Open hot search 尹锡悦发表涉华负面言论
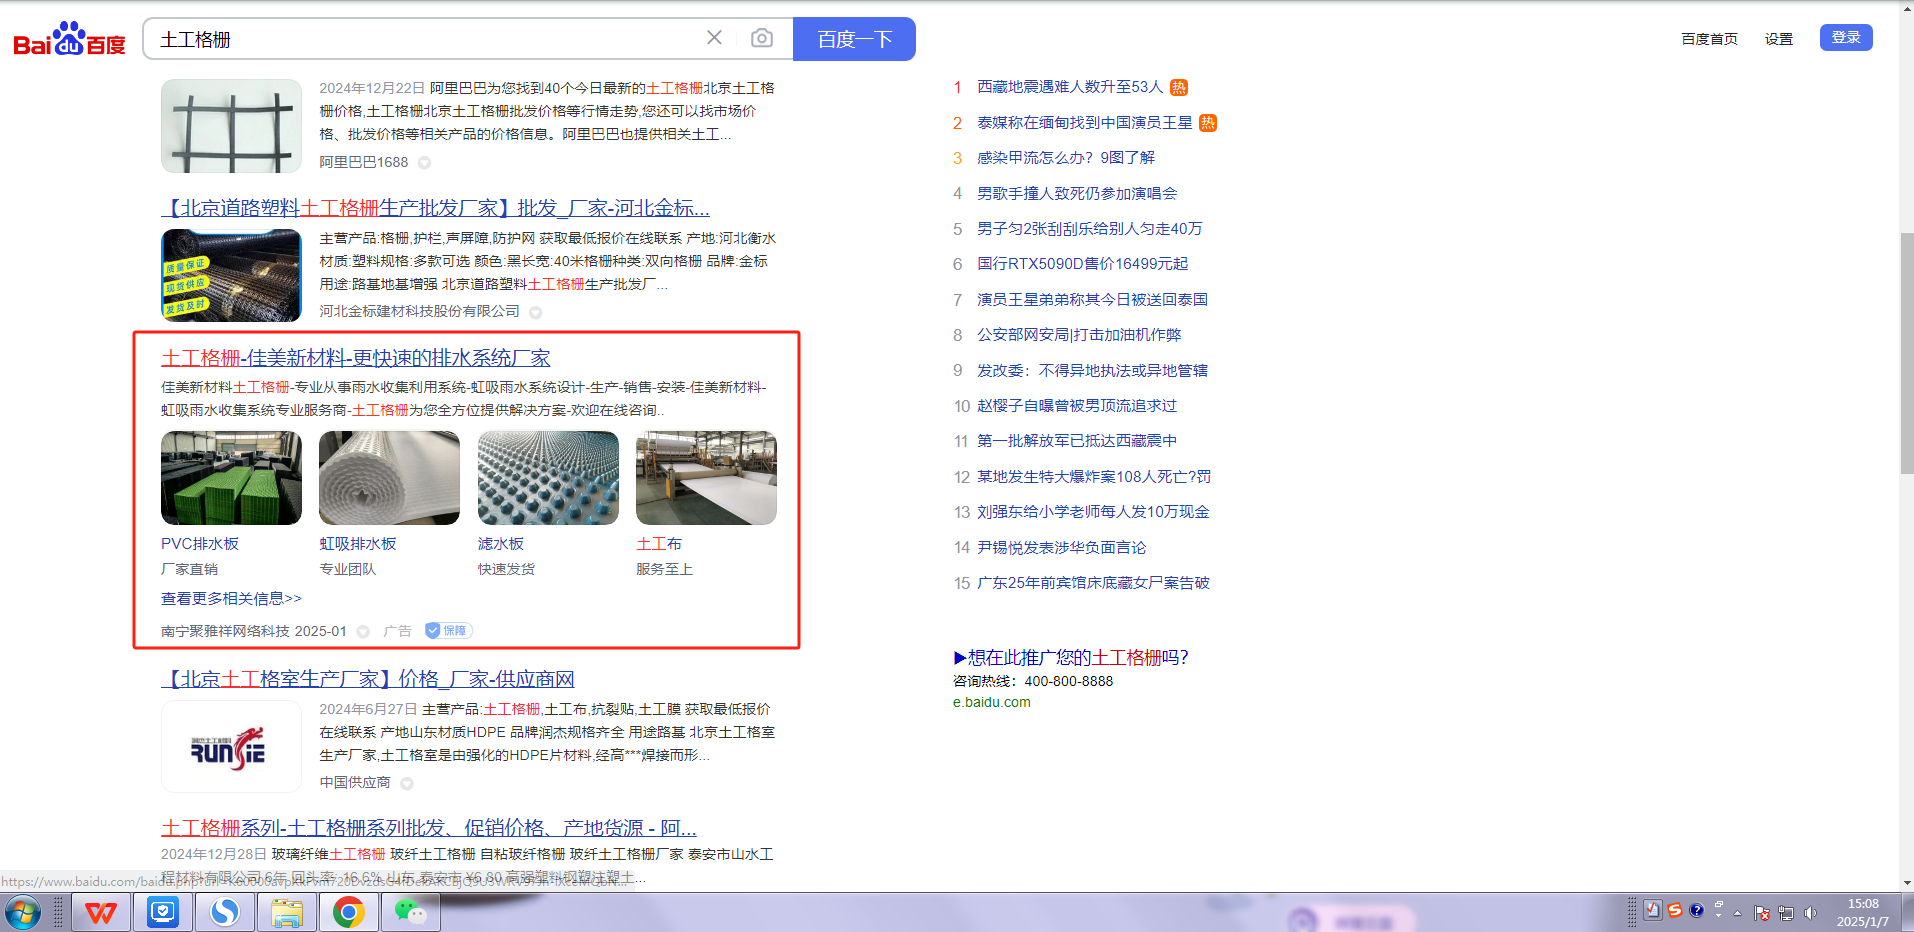Image resolution: width=1914 pixels, height=932 pixels. point(1062,548)
